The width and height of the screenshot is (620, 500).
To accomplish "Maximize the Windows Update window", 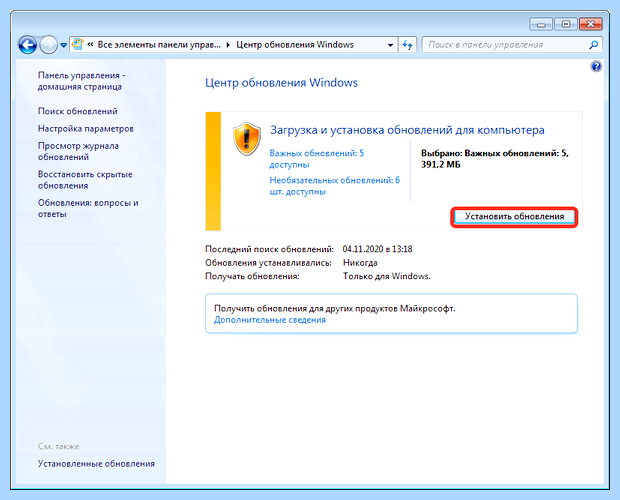I will coord(566,25).
